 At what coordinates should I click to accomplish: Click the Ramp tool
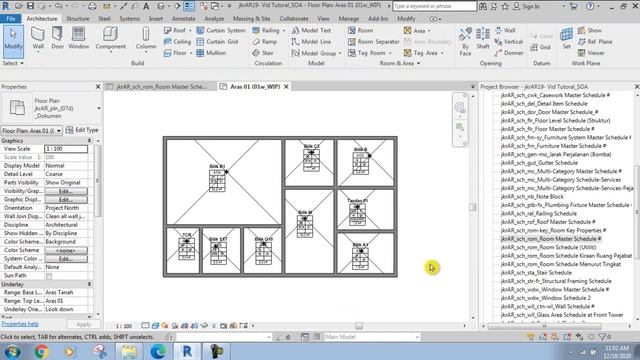[264, 42]
